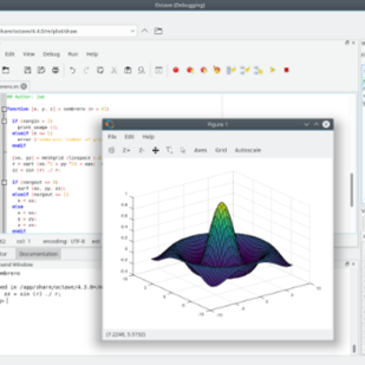Collapse the 'if (nargin' block fold marker
365x365 pixels.
click(x=4, y=121)
